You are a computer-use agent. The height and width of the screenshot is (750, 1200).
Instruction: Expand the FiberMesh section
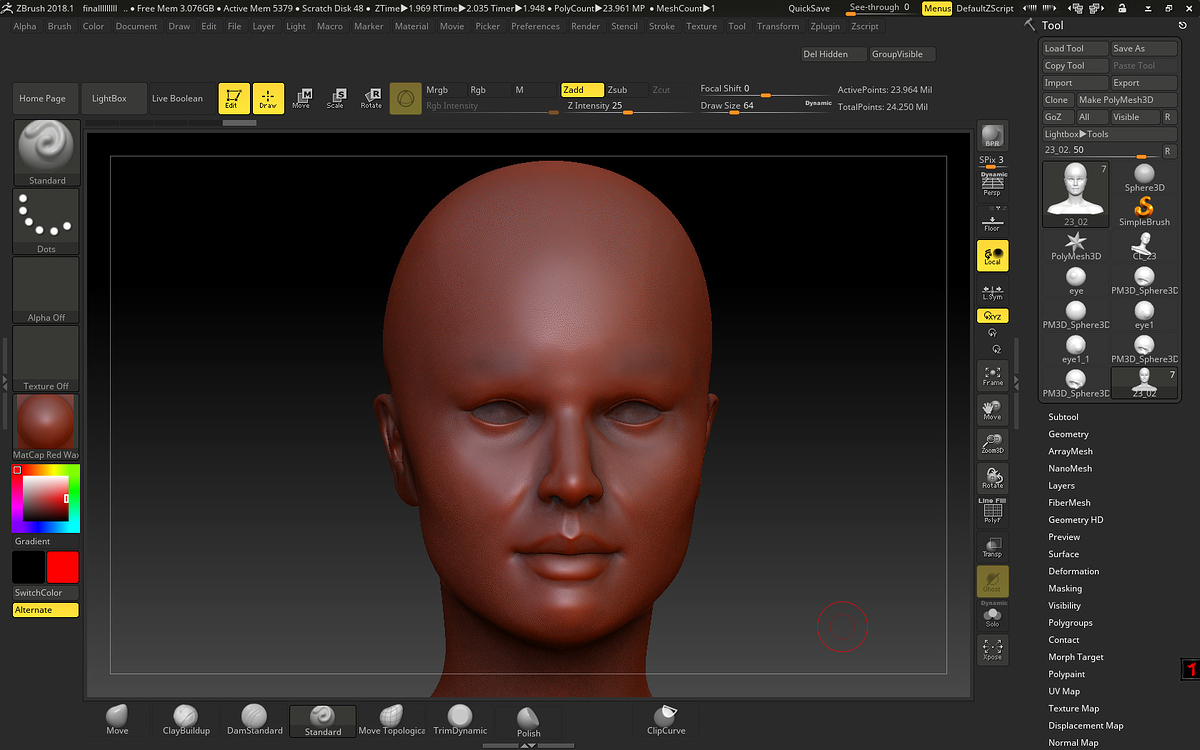click(1069, 503)
